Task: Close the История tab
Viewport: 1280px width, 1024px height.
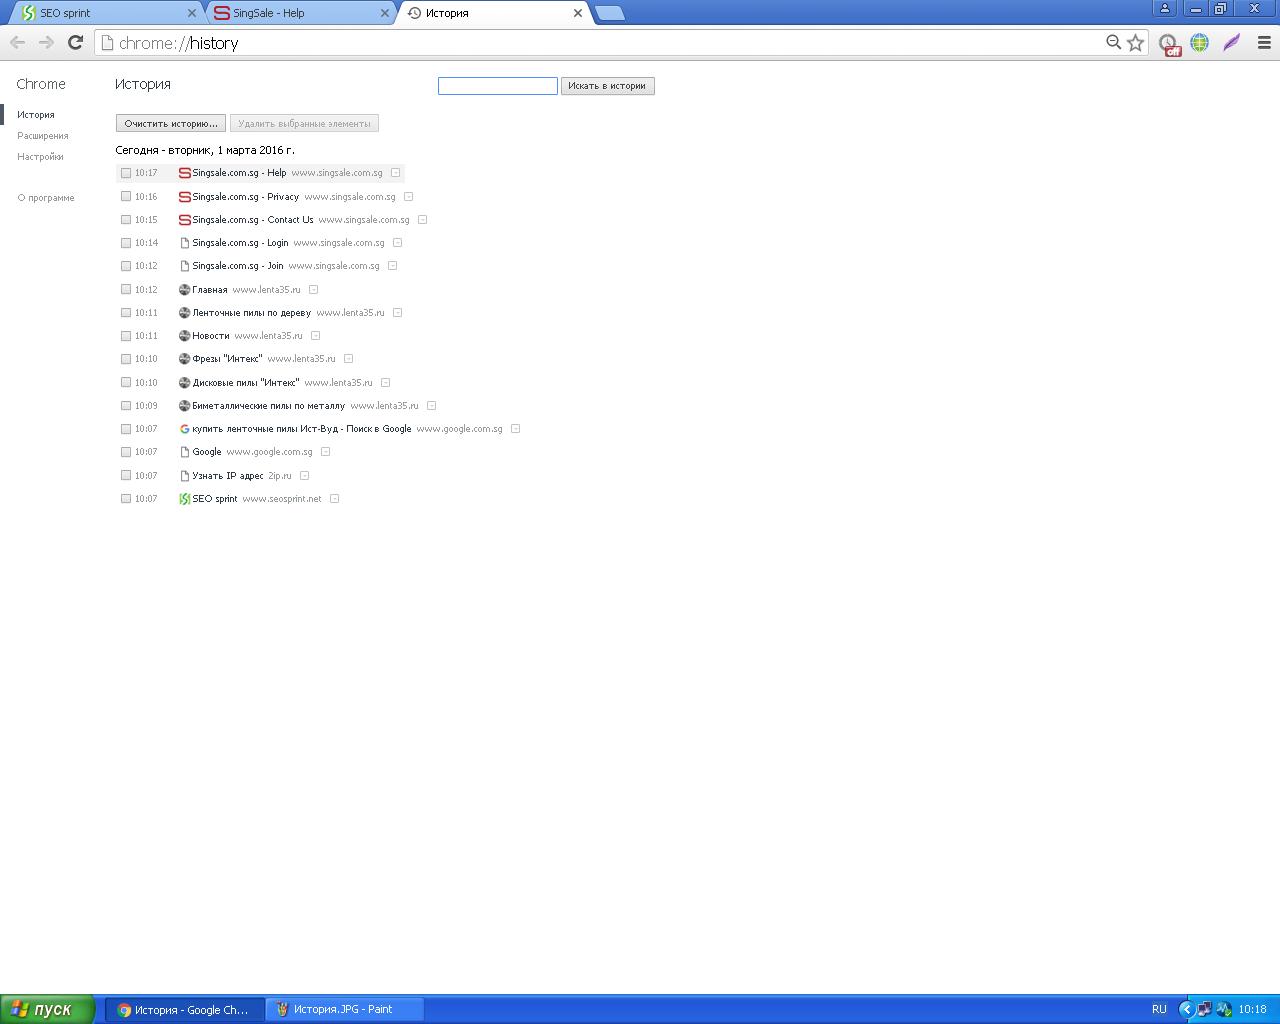Action: pos(577,13)
